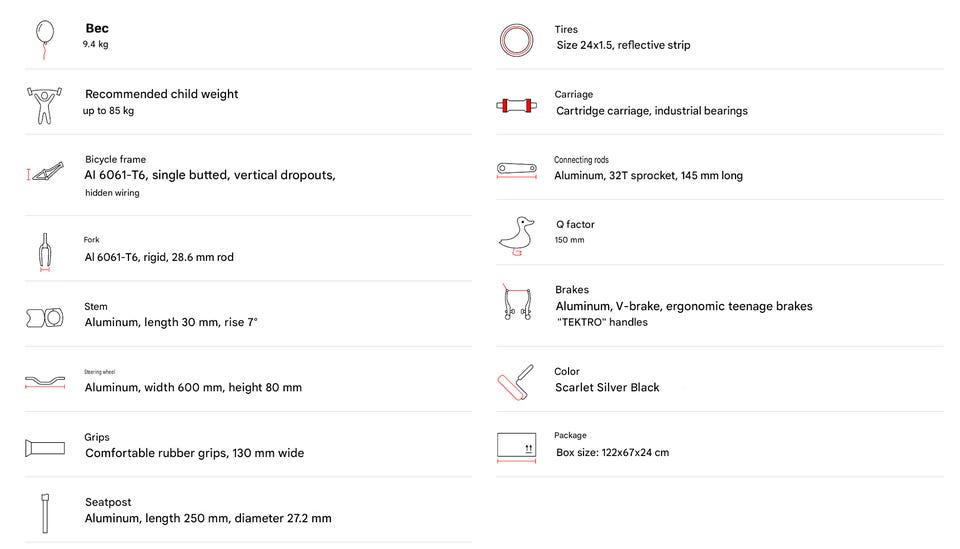Click the tire circle icon
The width and height of the screenshot is (960, 549).
coord(516,40)
